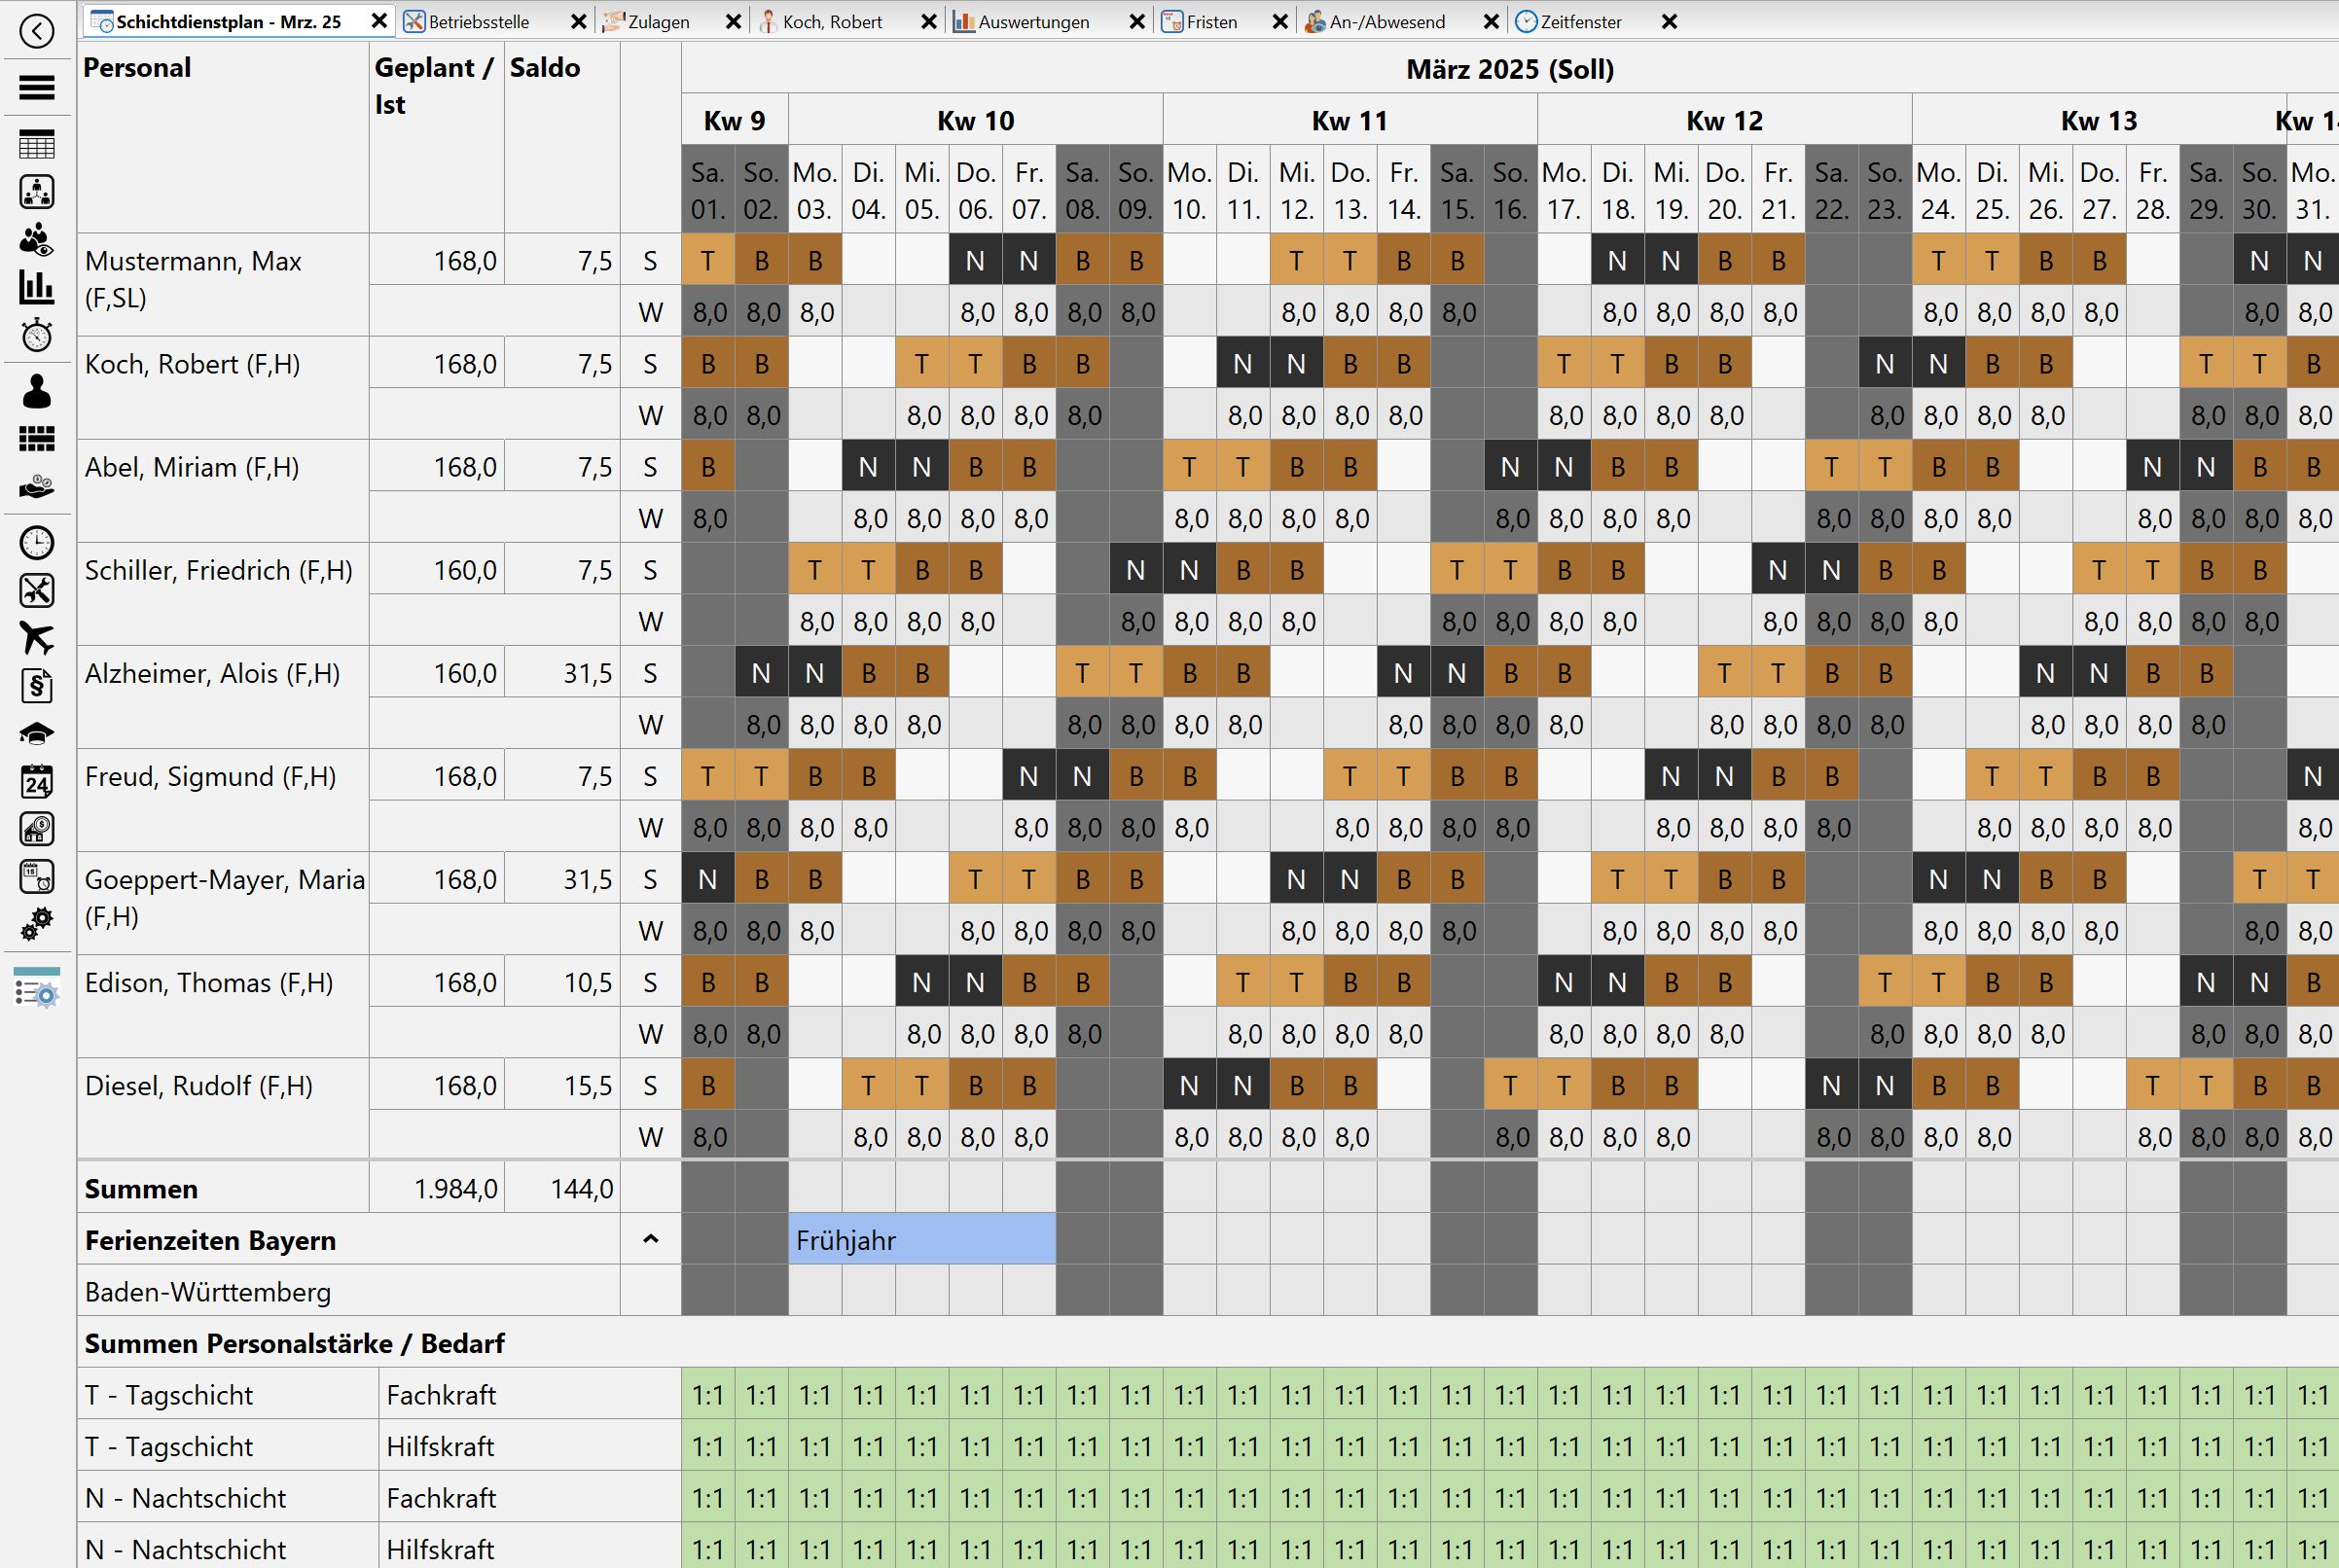This screenshot has height=1568, width=2339.
Task: Close the Fristen tab
Action: click(1279, 22)
